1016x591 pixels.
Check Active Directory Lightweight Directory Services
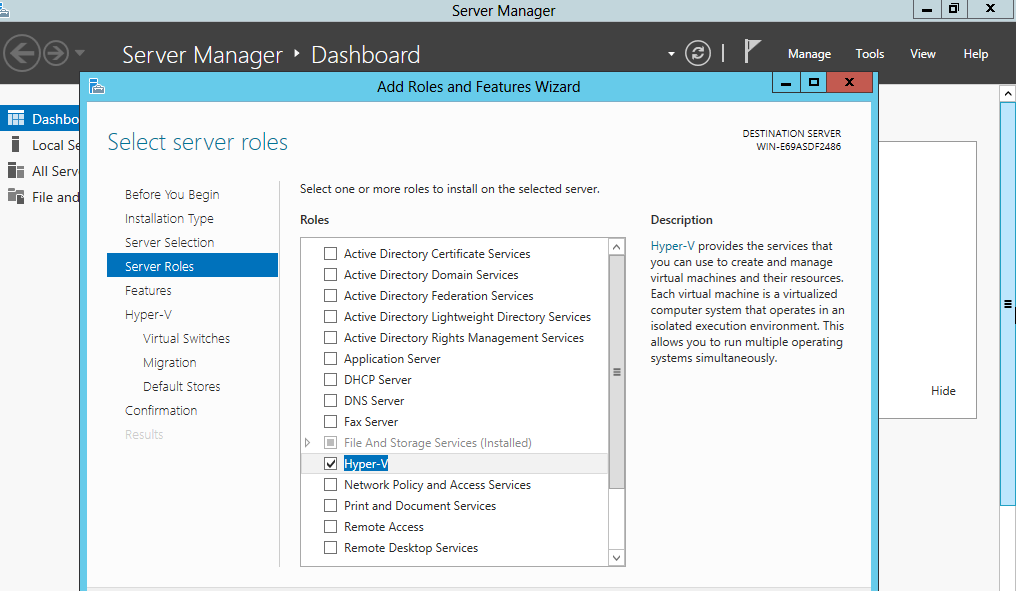coord(330,316)
